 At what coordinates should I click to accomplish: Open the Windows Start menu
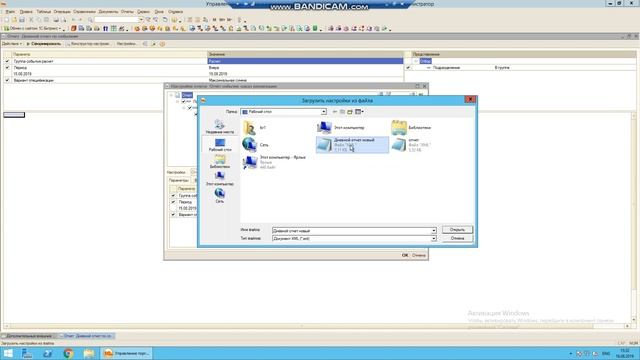point(7,353)
